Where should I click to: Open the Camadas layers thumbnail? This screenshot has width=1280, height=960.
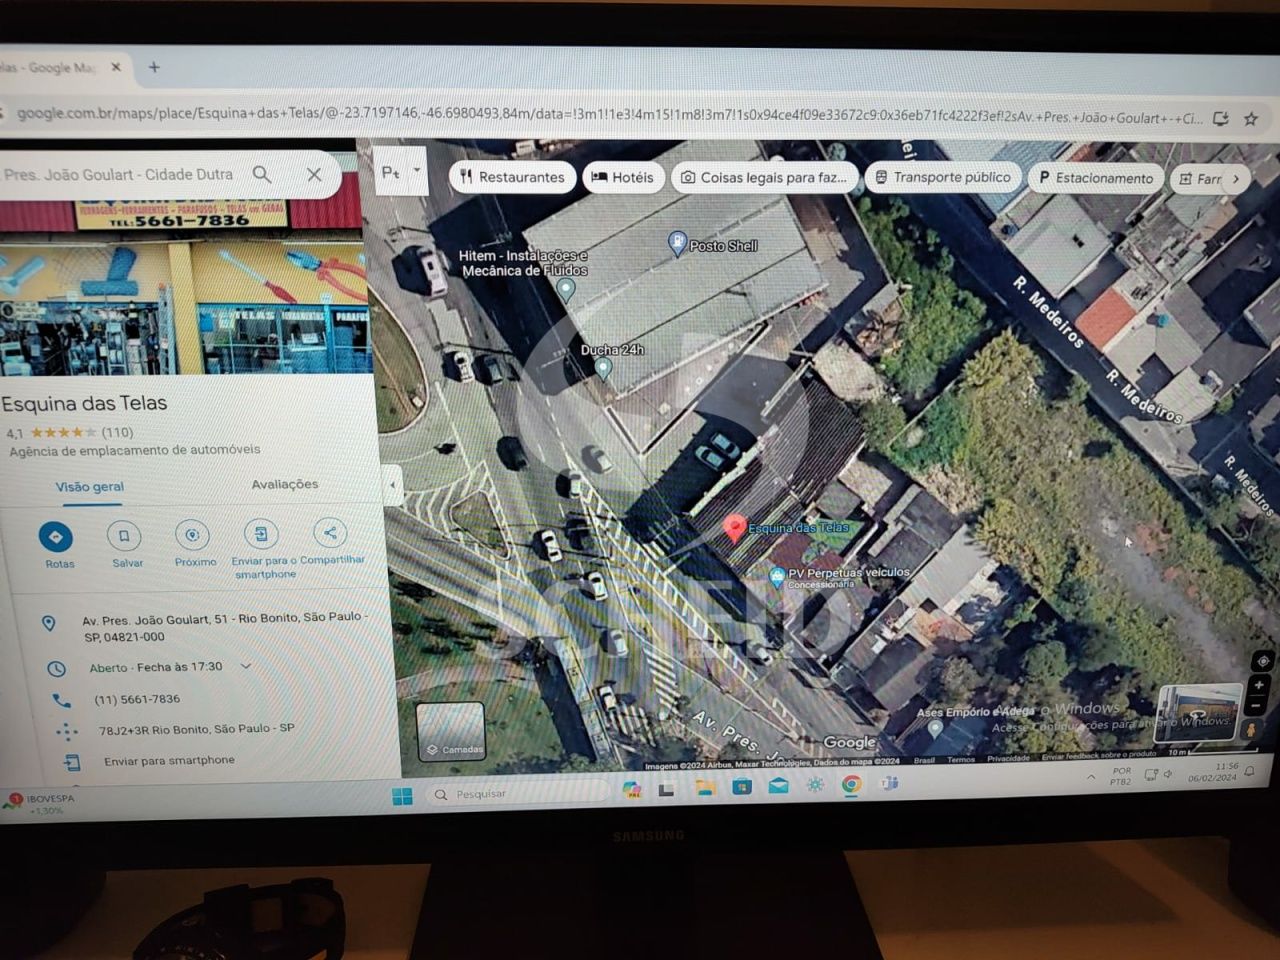click(450, 730)
